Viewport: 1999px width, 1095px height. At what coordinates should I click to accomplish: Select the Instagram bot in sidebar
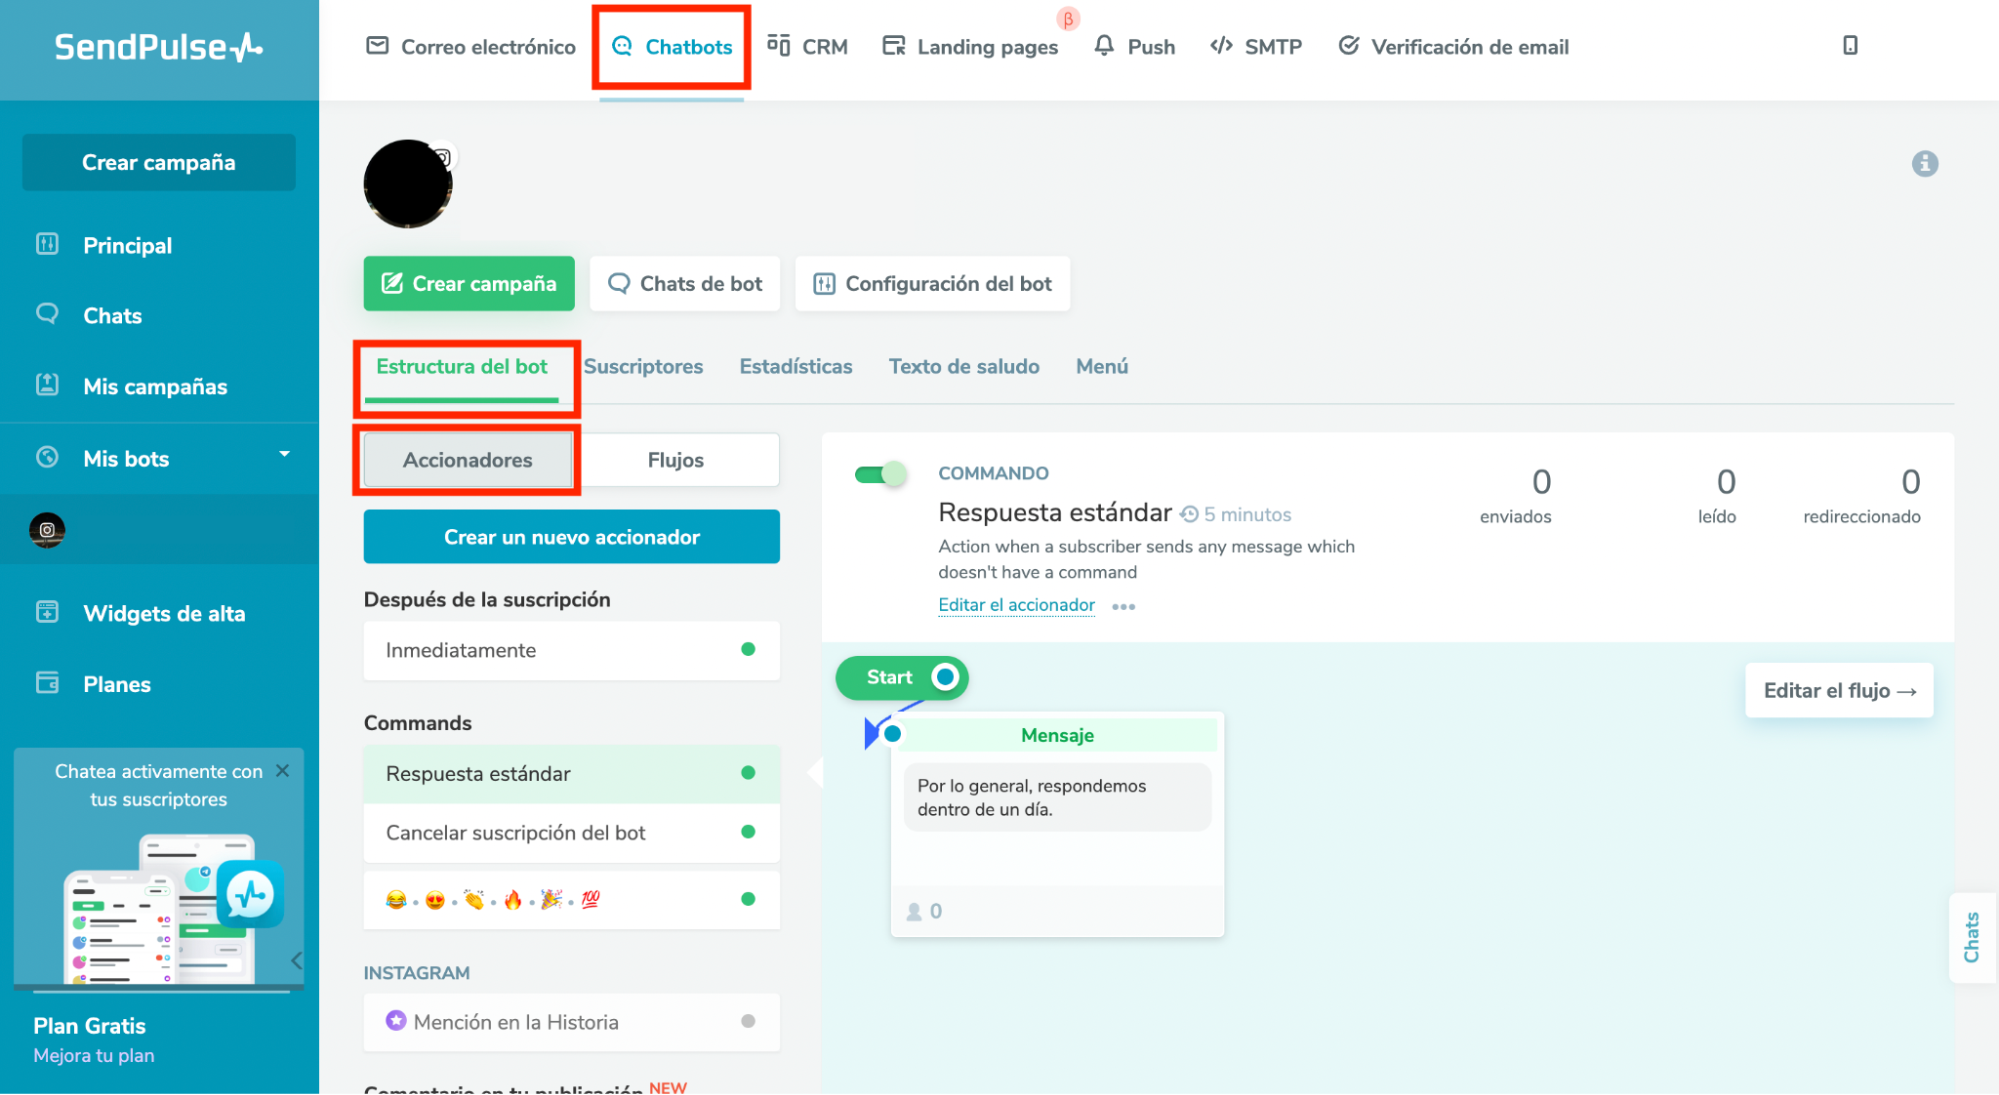coord(47,530)
